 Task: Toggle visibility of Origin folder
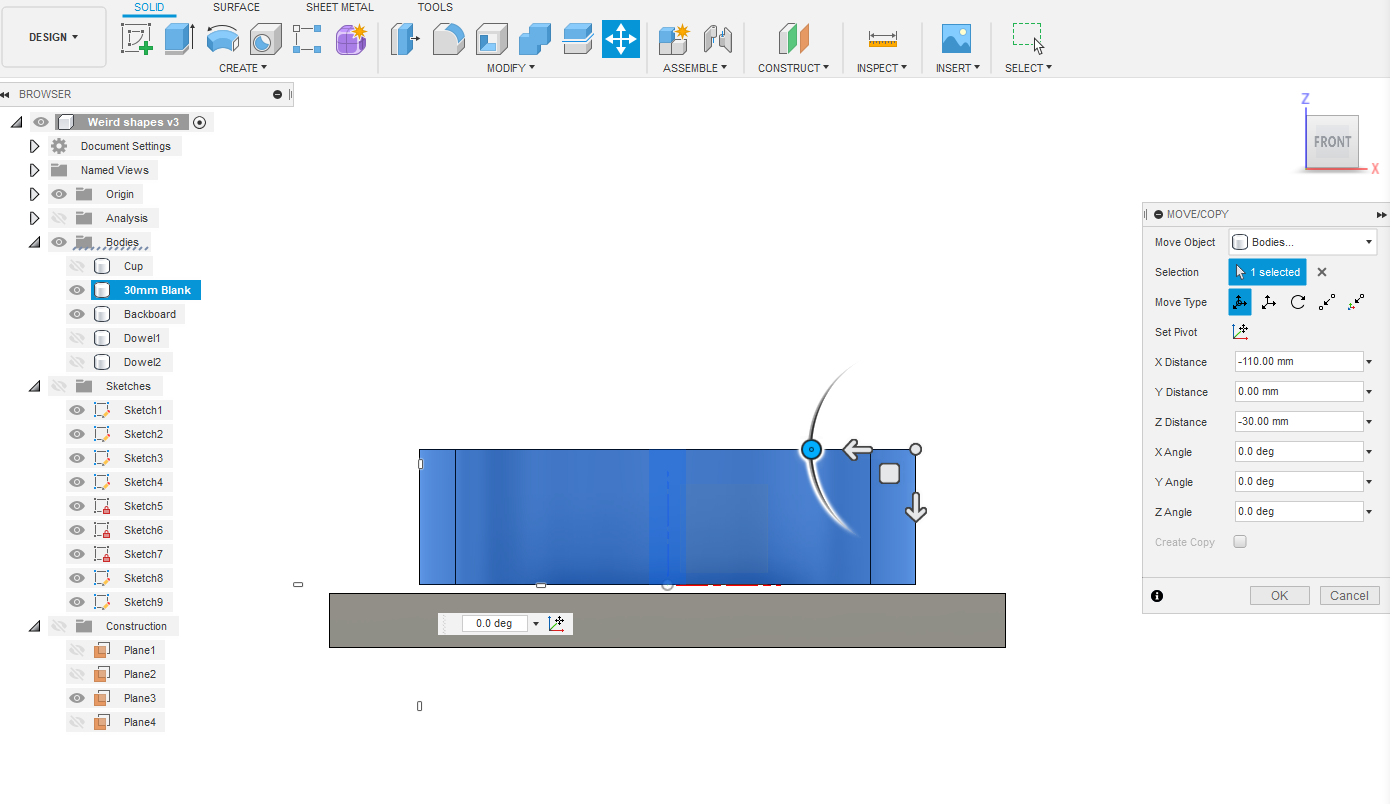click(x=59, y=194)
